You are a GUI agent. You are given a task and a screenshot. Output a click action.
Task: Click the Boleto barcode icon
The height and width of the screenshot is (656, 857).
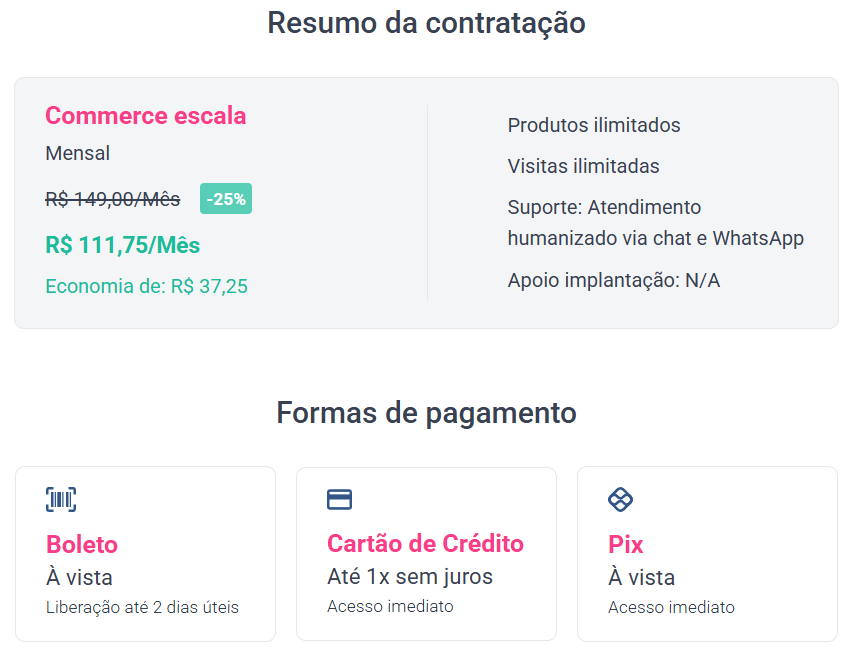tap(61, 500)
